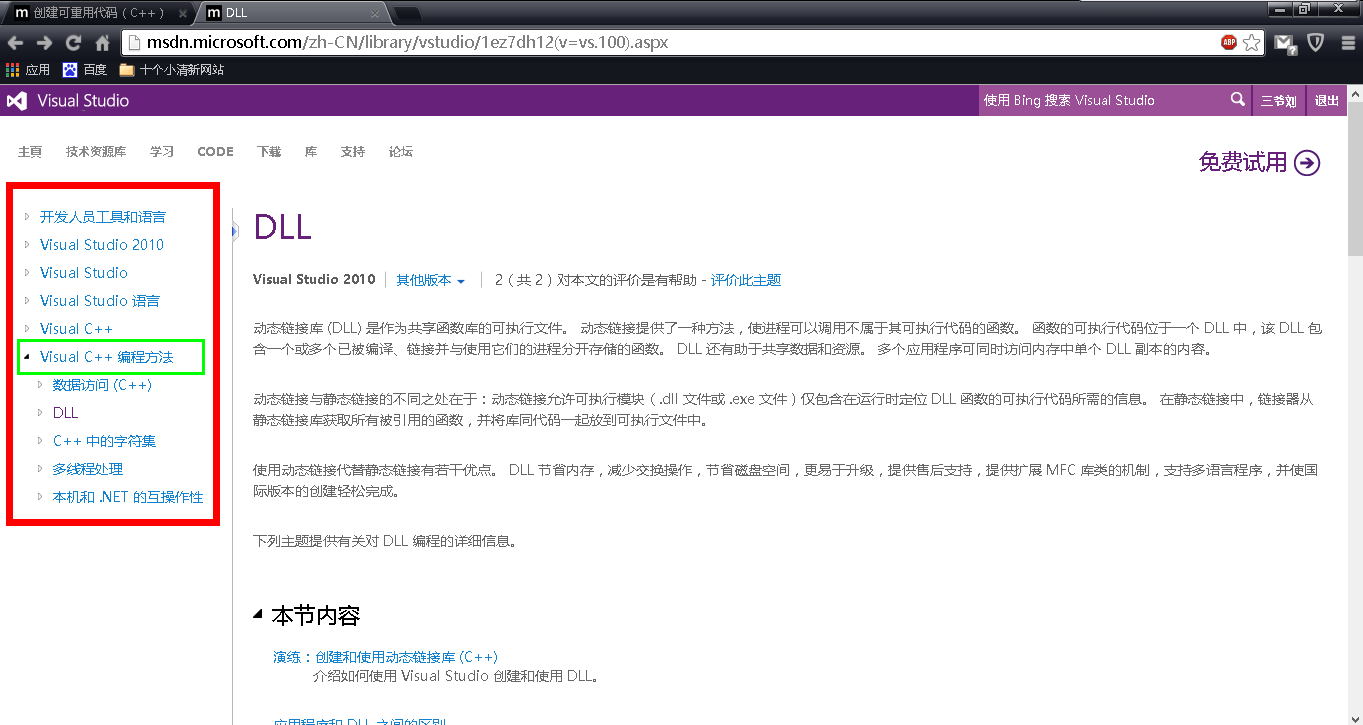This screenshot has height=725, width=1363.
Task: Expand the 开发人员工具和语言 tree arrow
Action: [27, 216]
